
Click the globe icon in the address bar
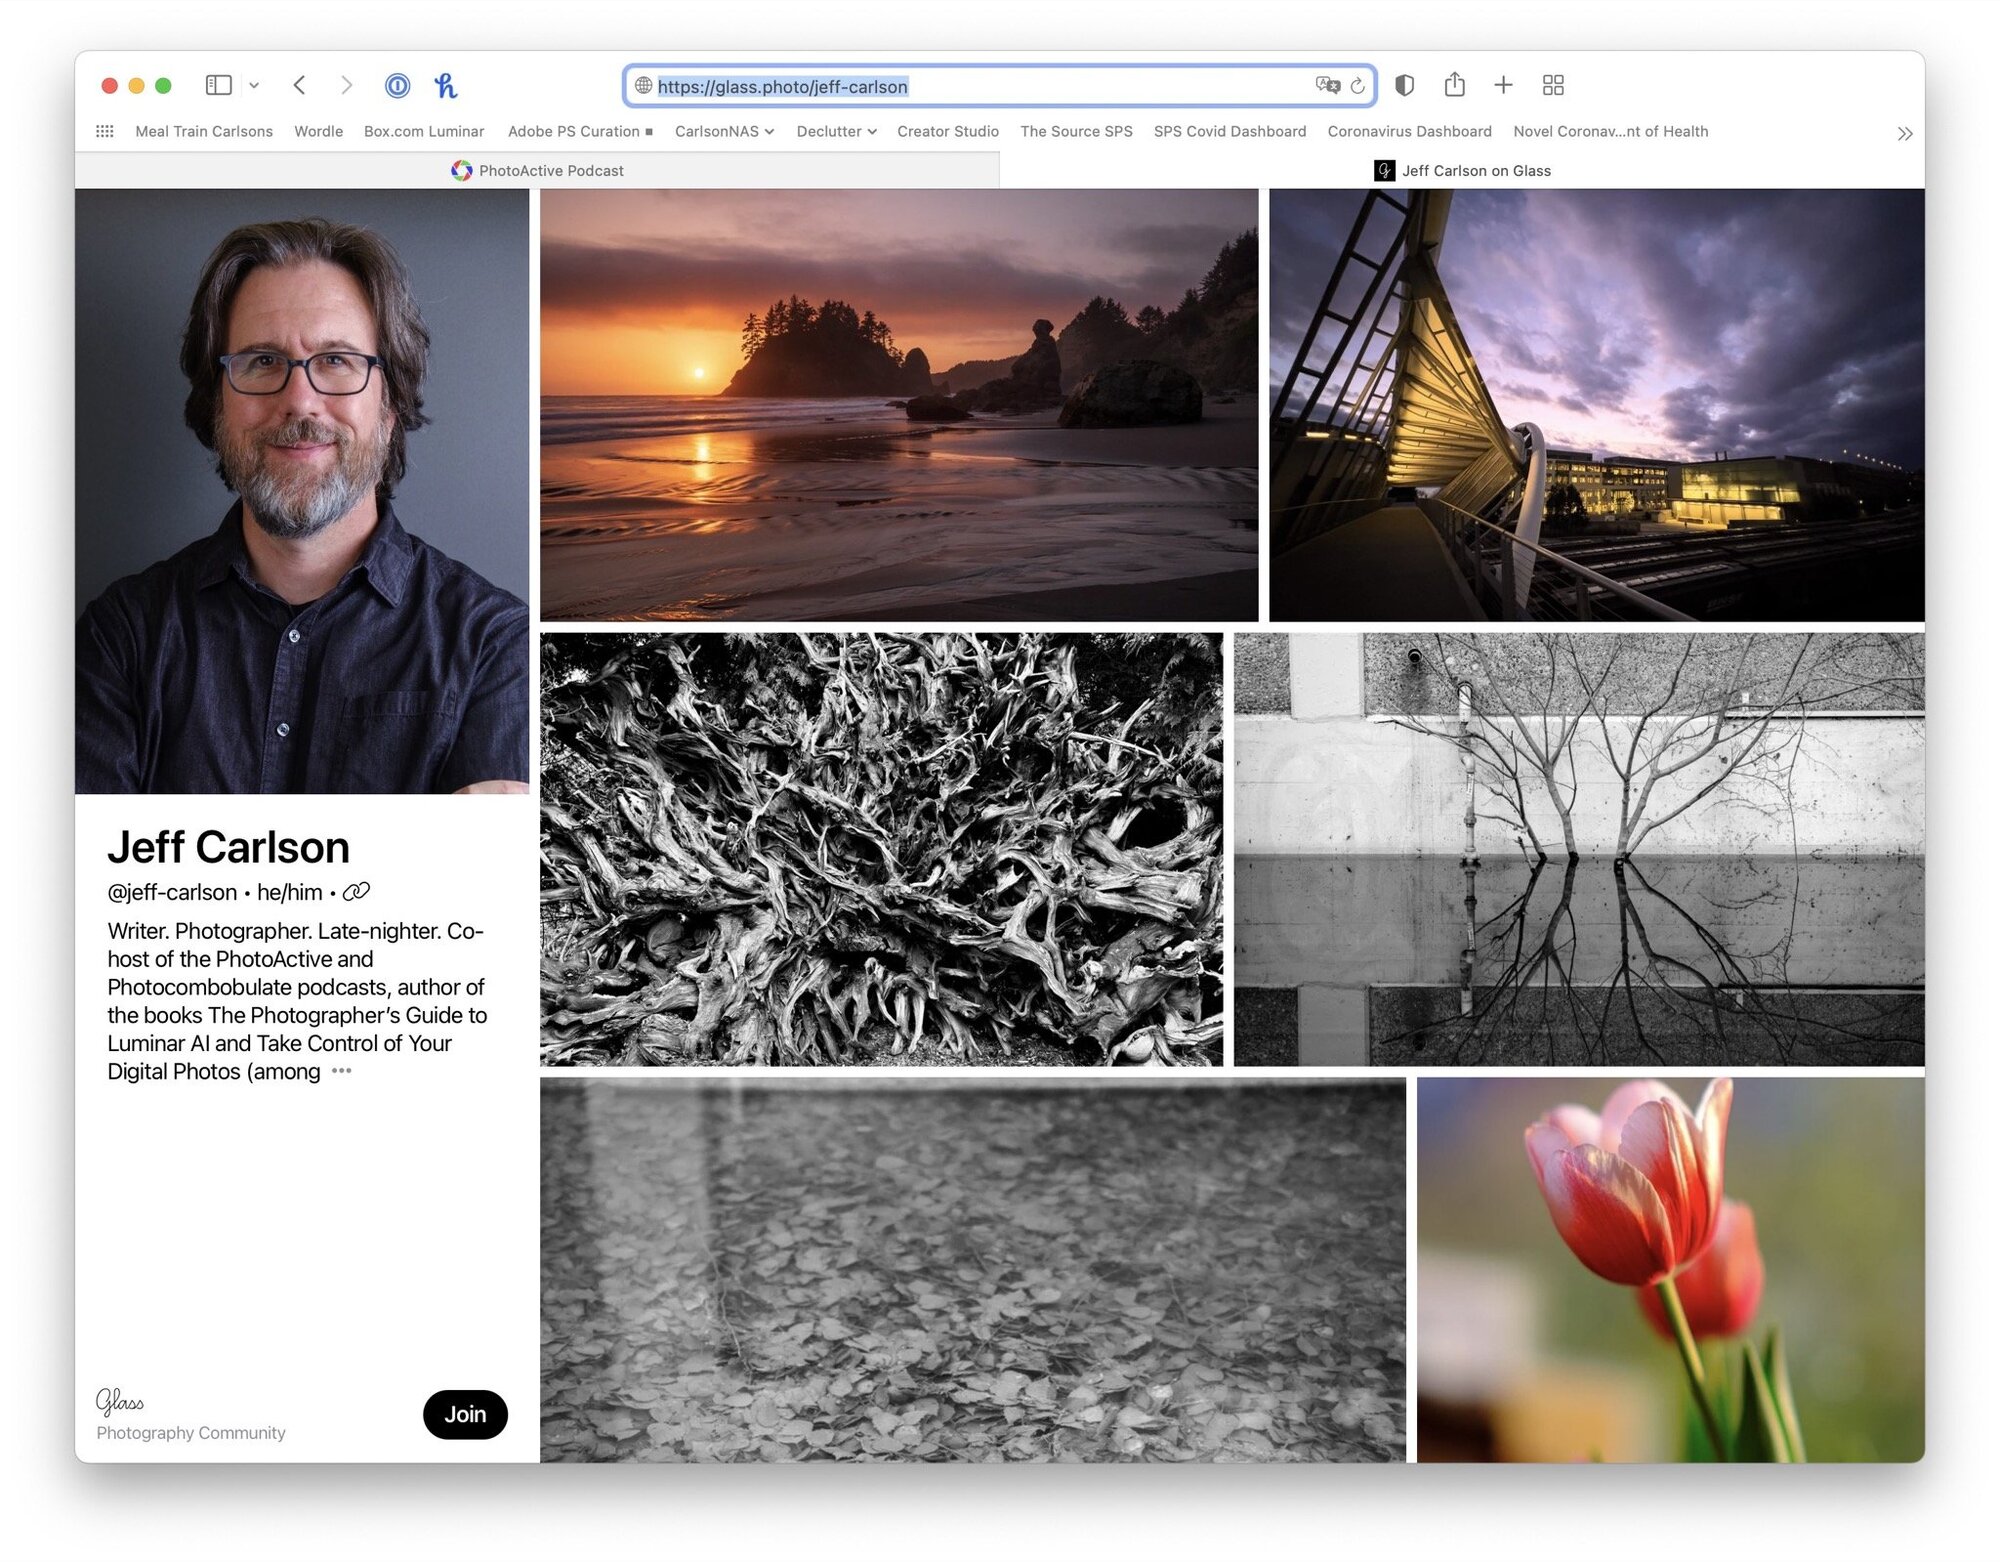[x=644, y=86]
